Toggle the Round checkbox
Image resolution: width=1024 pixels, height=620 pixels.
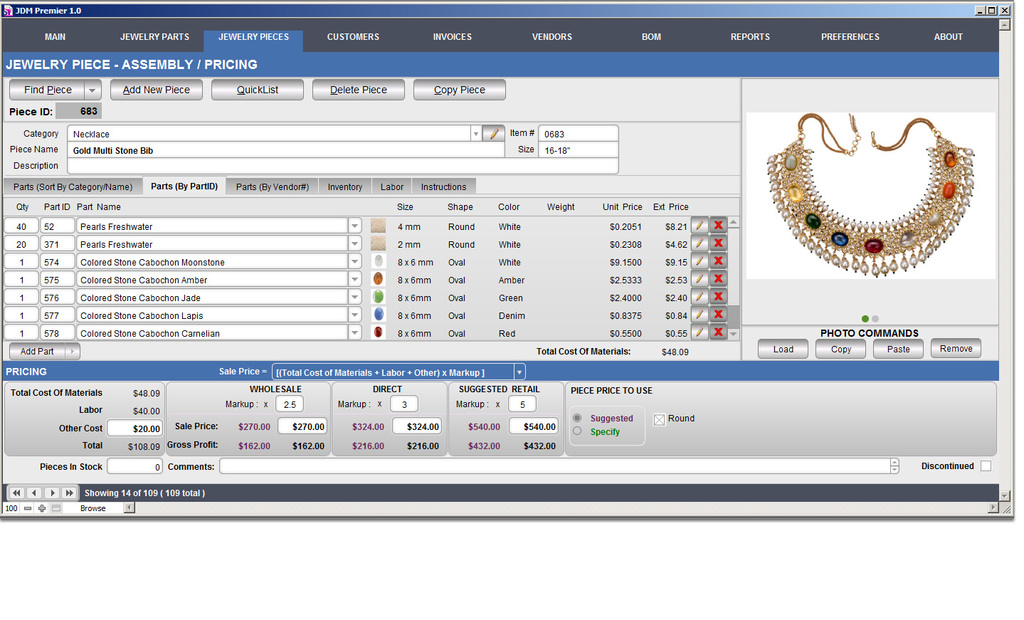[659, 419]
